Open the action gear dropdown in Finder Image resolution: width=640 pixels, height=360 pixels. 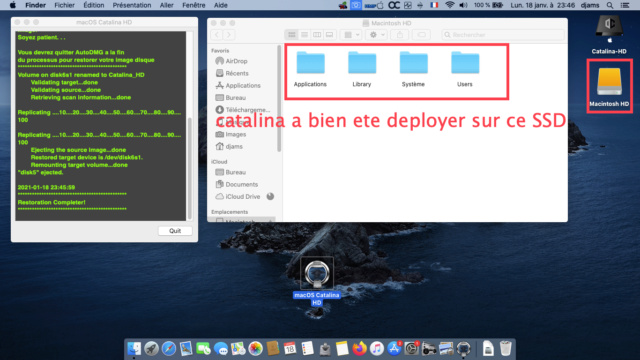point(377,35)
